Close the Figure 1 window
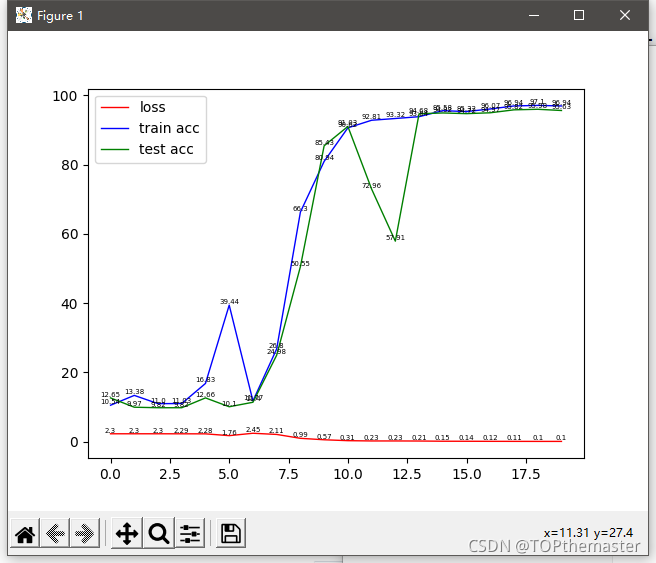This screenshot has width=656, height=563. point(625,15)
